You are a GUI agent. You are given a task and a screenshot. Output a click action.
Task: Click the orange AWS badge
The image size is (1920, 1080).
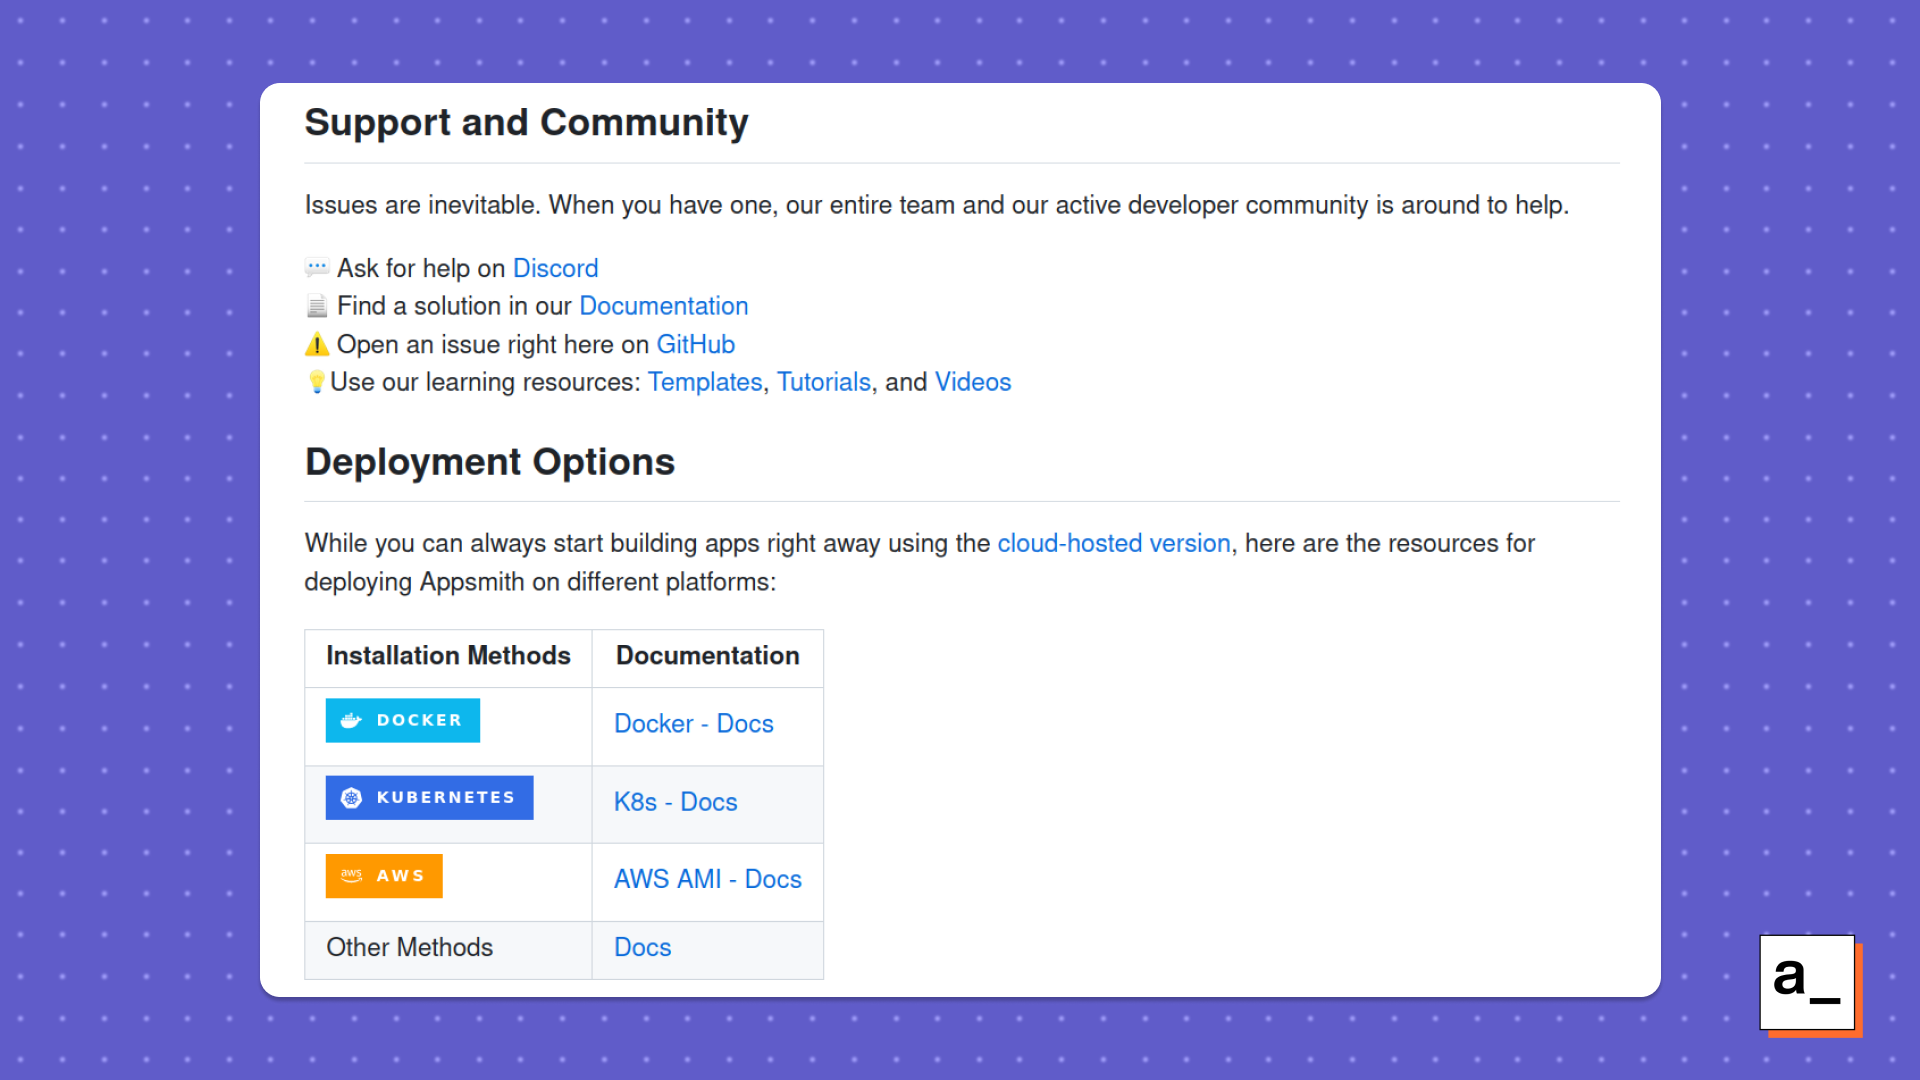point(384,875)
